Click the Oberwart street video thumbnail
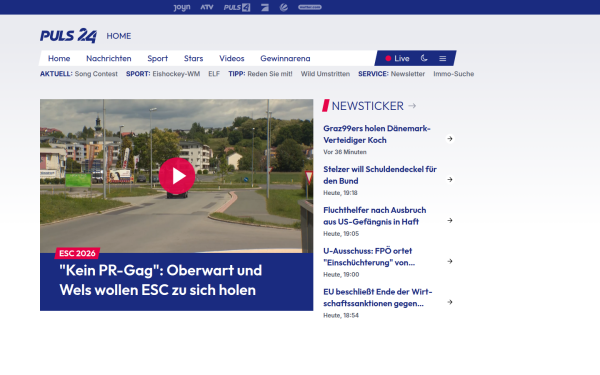 tap(176, 176)
